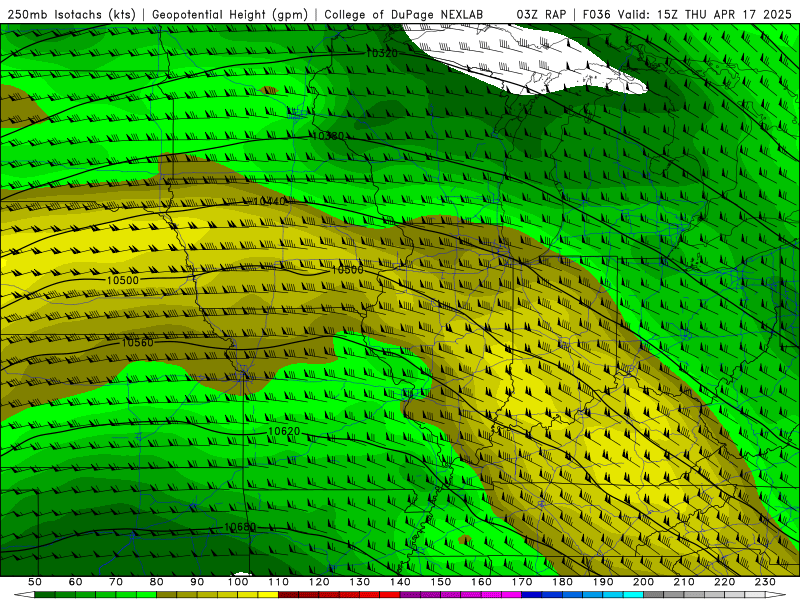
Task: Click the '170' value on the color scale
Action: pos(522,582)
